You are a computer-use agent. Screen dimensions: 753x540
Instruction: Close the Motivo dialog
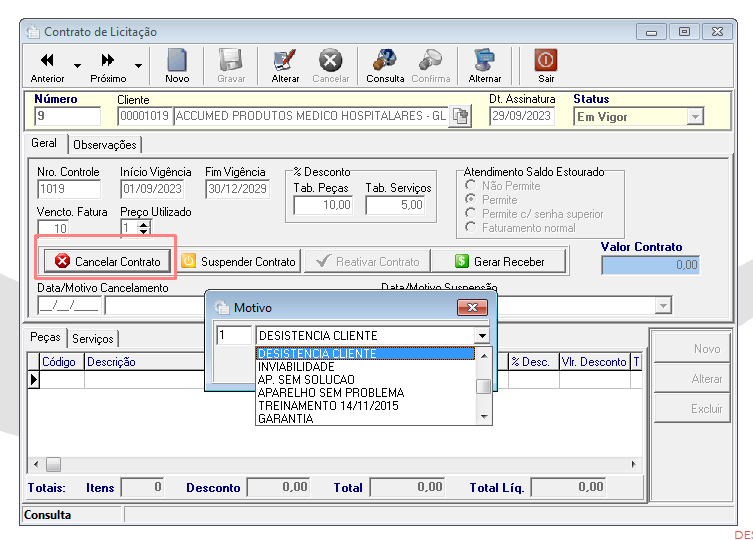[x=472, y=307]
